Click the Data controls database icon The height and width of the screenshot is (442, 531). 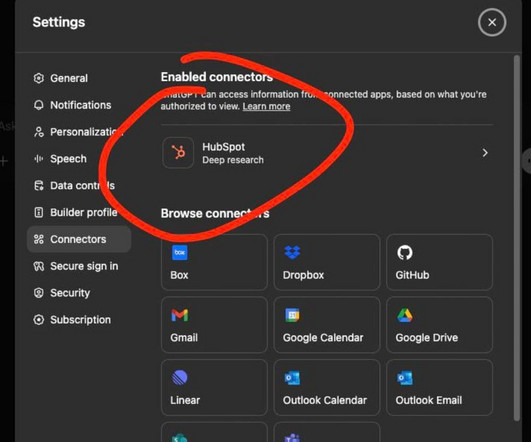coord(39,186)
